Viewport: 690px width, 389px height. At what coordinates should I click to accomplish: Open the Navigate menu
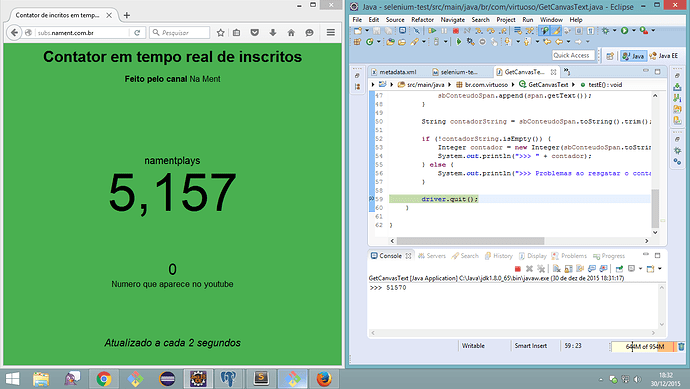pyautogui.click(x=452, y=20)
